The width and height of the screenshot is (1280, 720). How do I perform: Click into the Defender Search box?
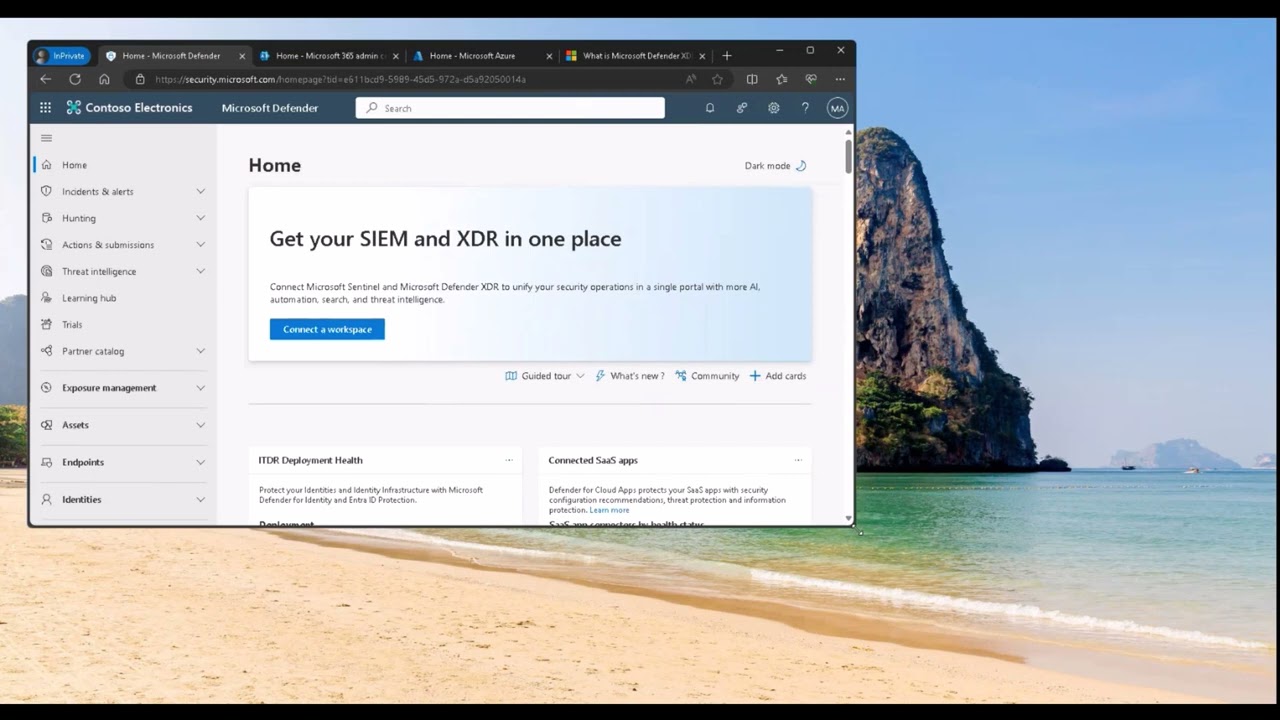pyautogui.click(x=510, y=108)
